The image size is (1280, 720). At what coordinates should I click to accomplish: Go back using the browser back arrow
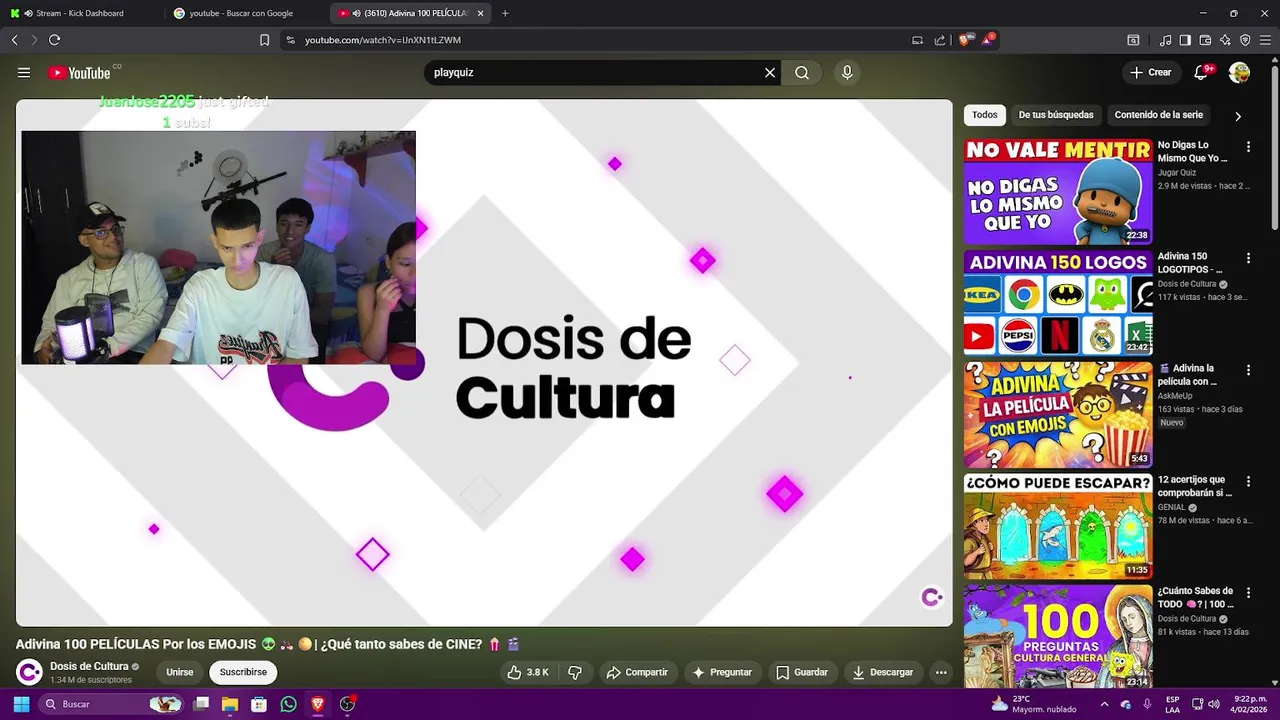point(14,40)
